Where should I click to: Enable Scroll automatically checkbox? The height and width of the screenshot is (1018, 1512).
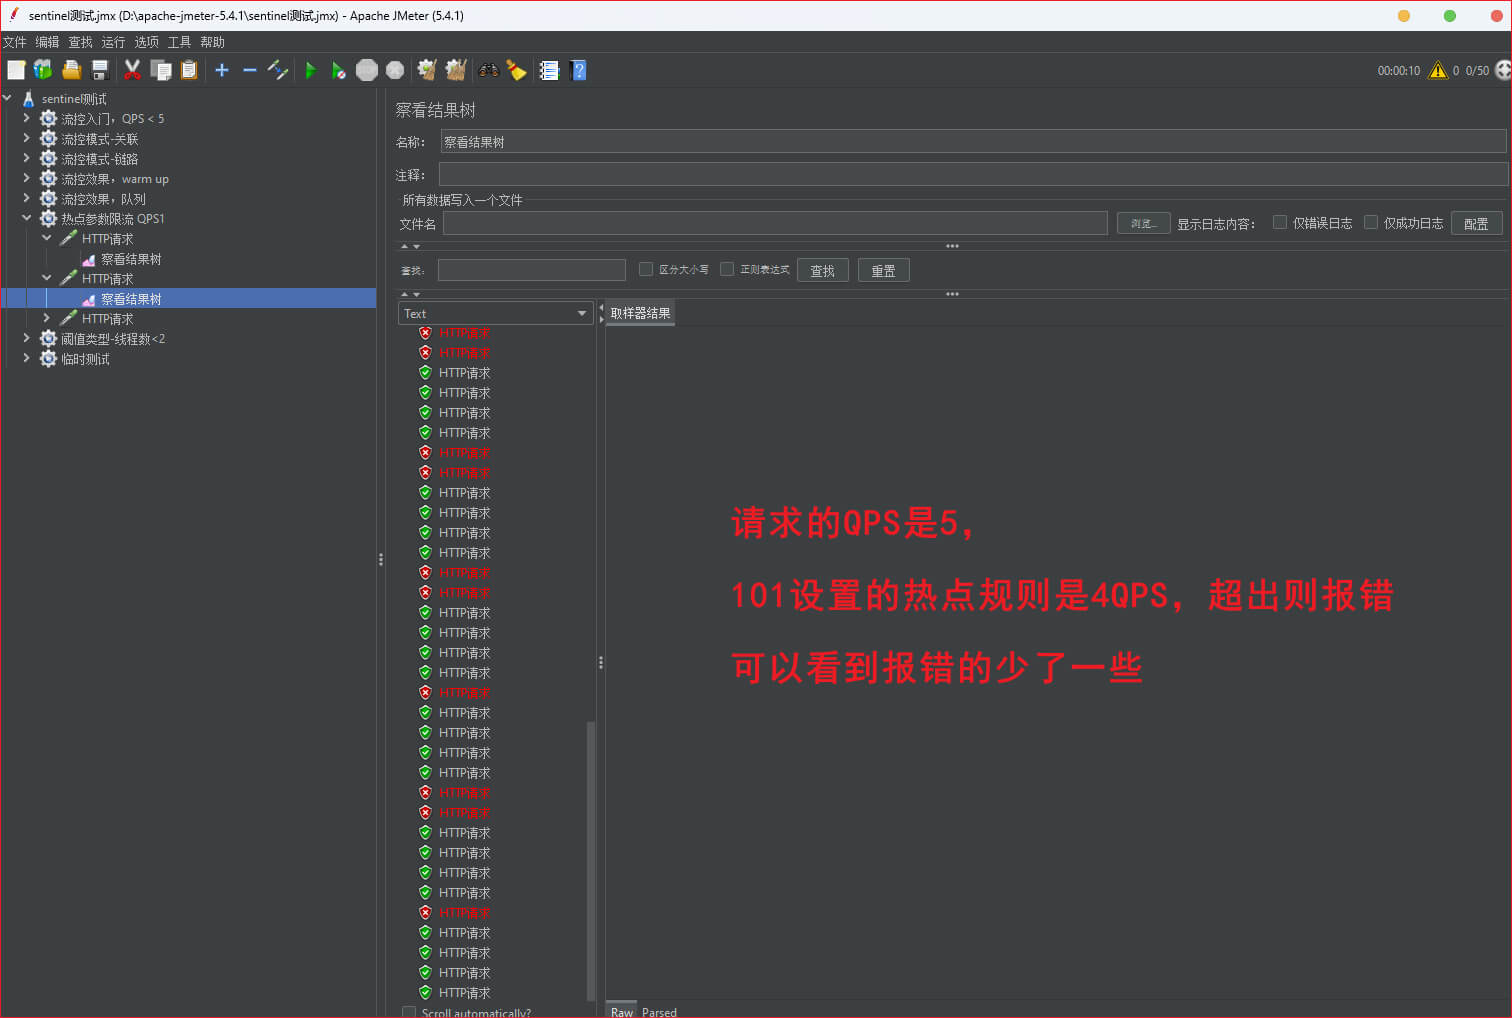409,1012
